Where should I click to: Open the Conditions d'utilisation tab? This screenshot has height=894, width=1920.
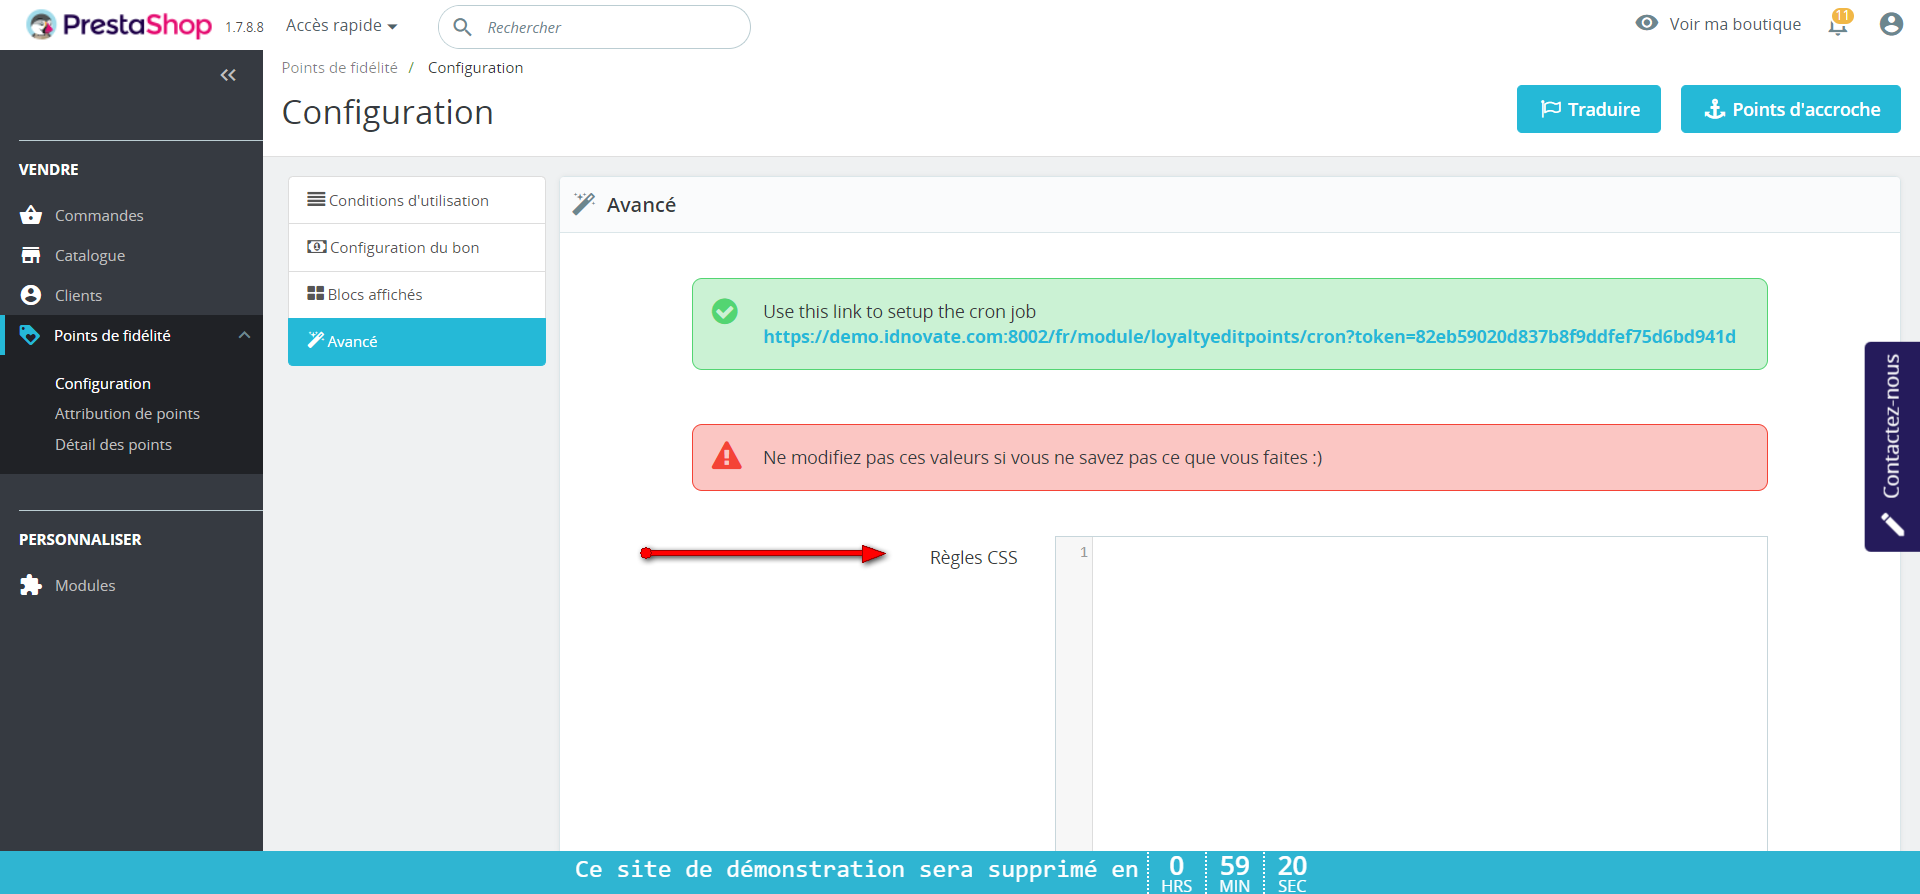pos(417,200)
